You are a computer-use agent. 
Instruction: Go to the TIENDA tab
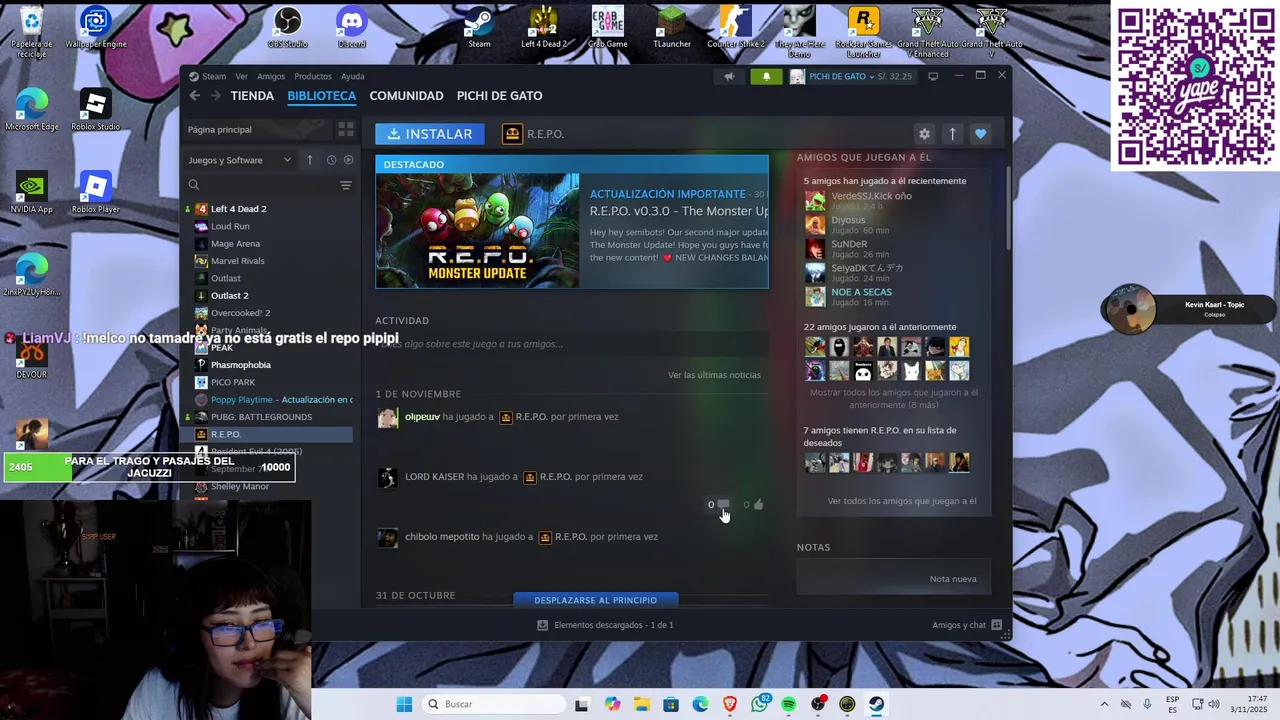(252, 96)
